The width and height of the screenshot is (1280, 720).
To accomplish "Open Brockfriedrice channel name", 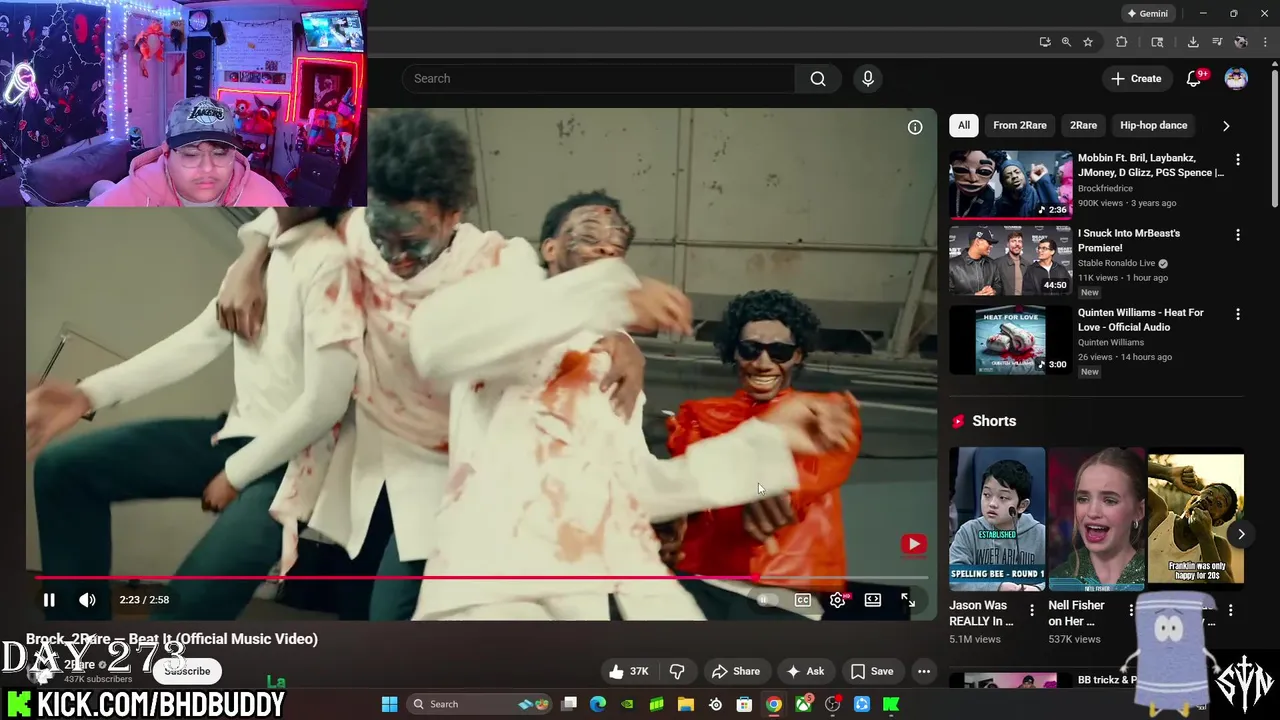I will (x=1105, y=188).
